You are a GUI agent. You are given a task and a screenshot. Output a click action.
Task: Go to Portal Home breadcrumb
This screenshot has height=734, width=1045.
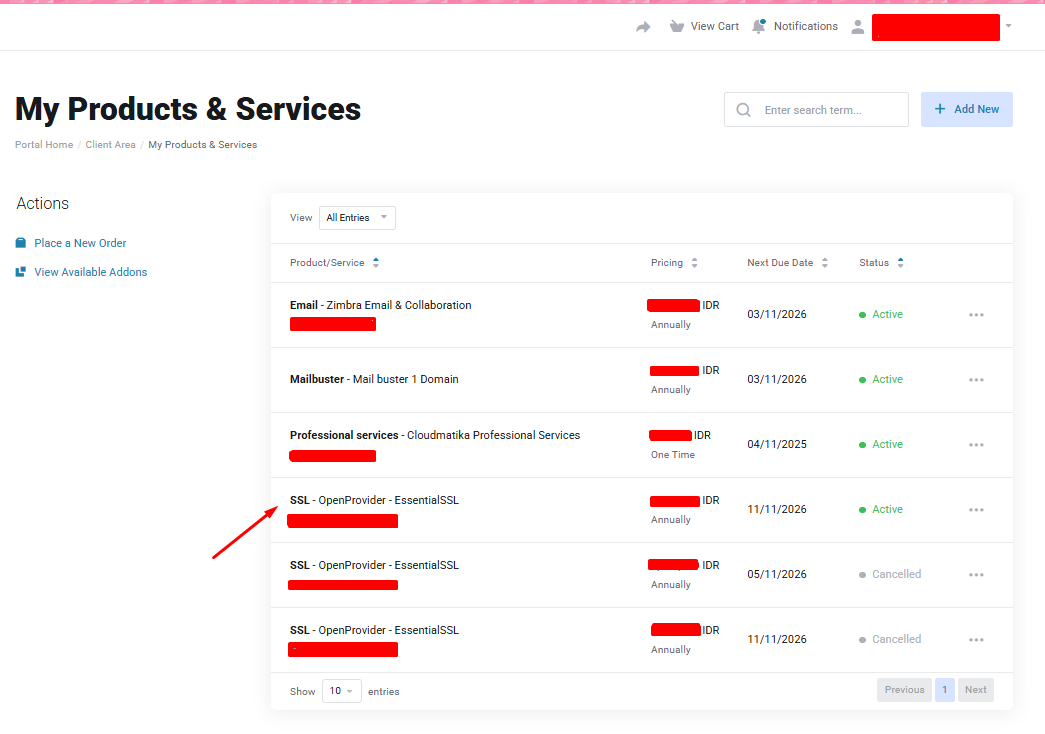pos(44,145)
